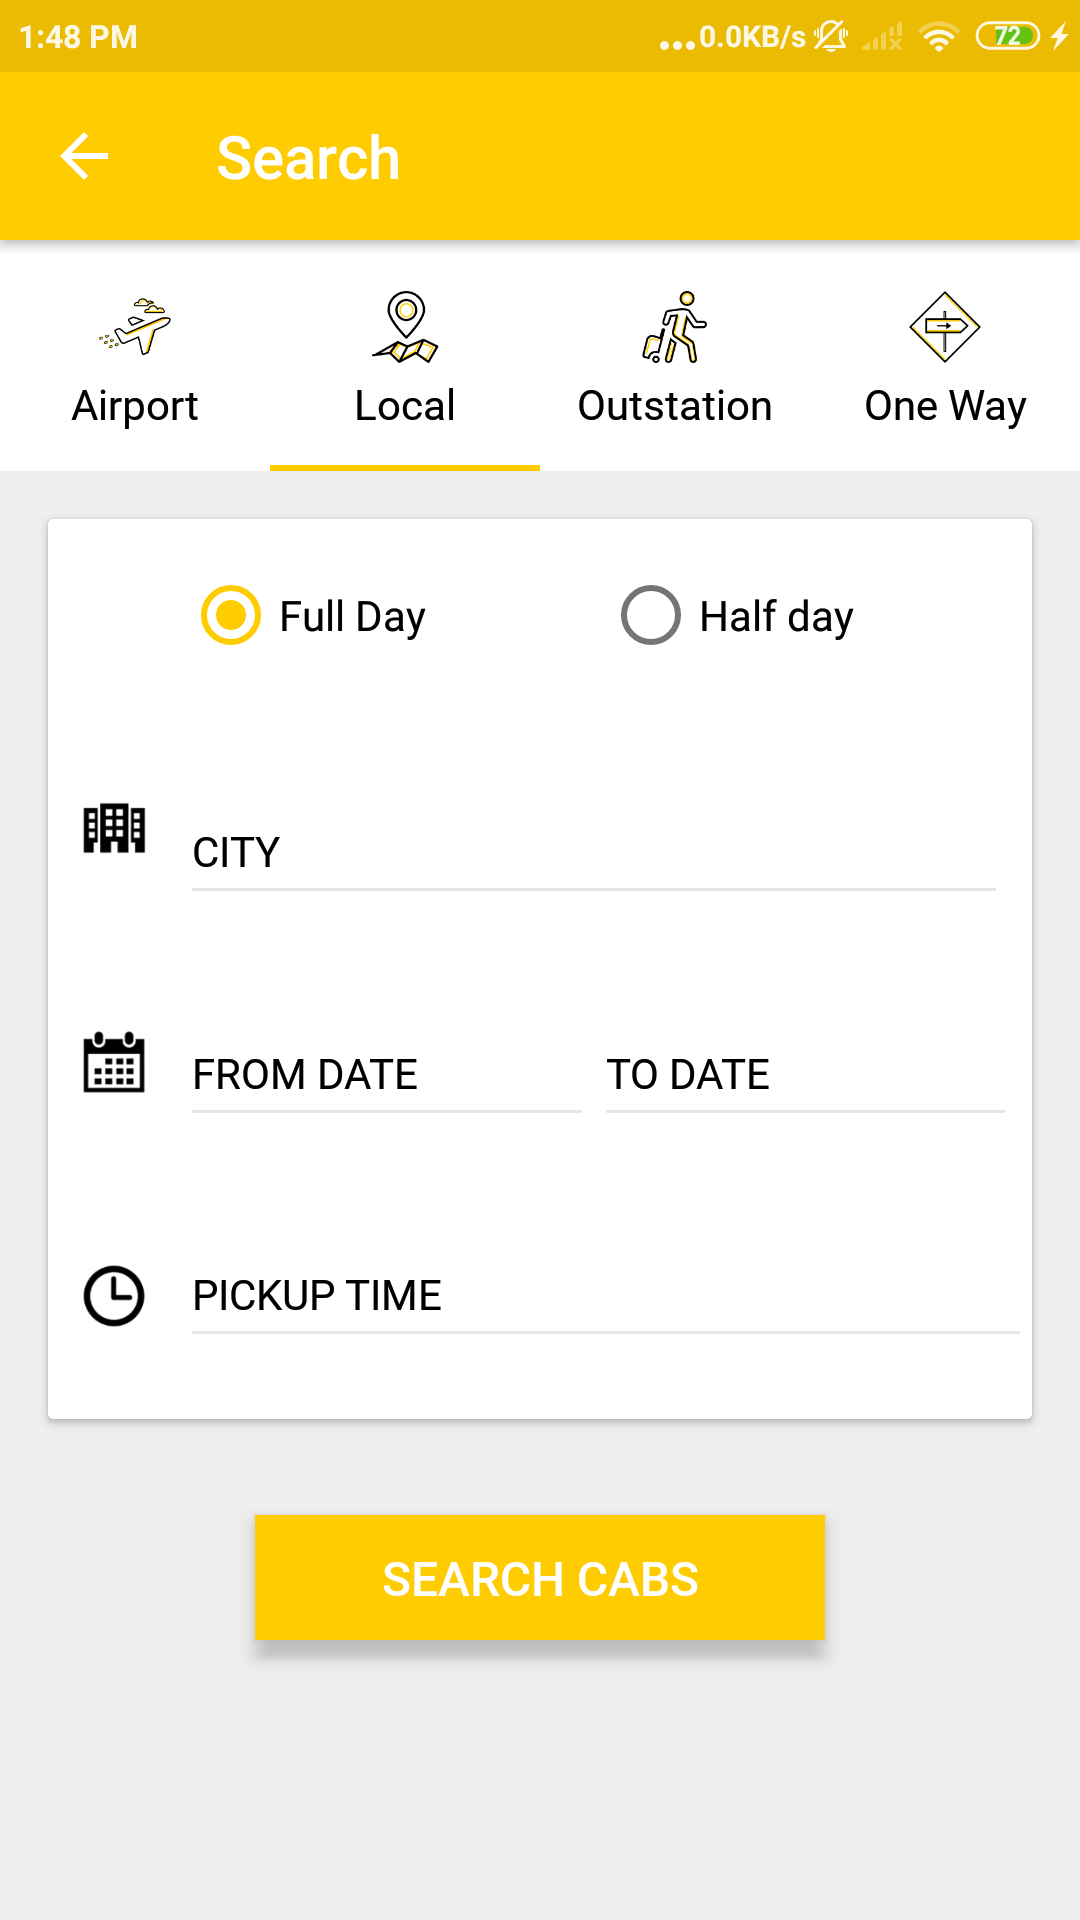The image size is (1080, 1920).
Task: Select the Full Day radio button
Action: (231, 615)
